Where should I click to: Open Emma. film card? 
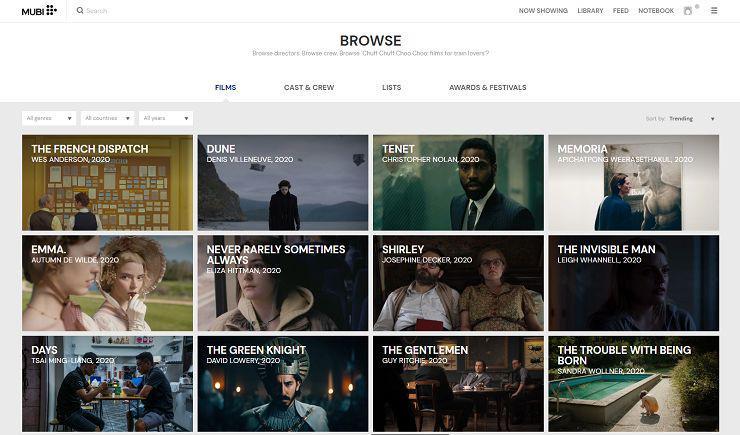[108, 283]
